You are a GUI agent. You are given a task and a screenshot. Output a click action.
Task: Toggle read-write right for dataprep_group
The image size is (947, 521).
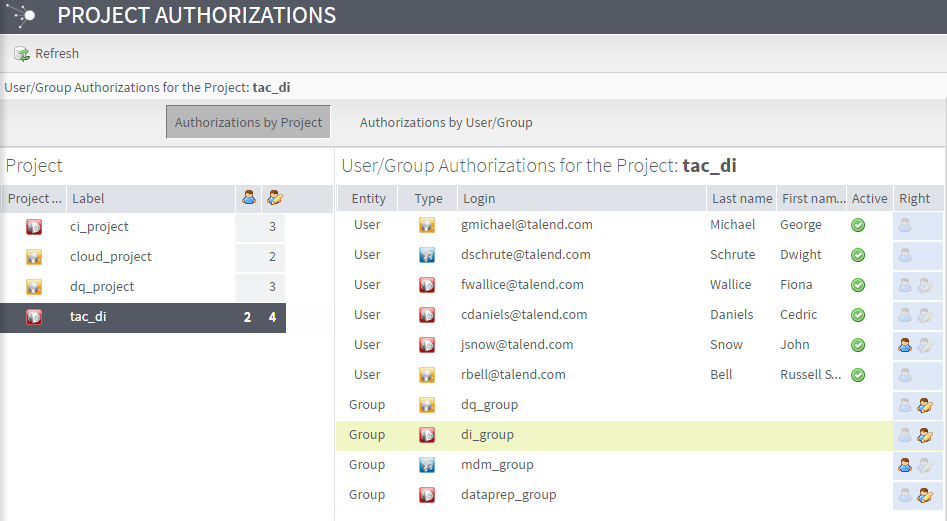point(925,495)
